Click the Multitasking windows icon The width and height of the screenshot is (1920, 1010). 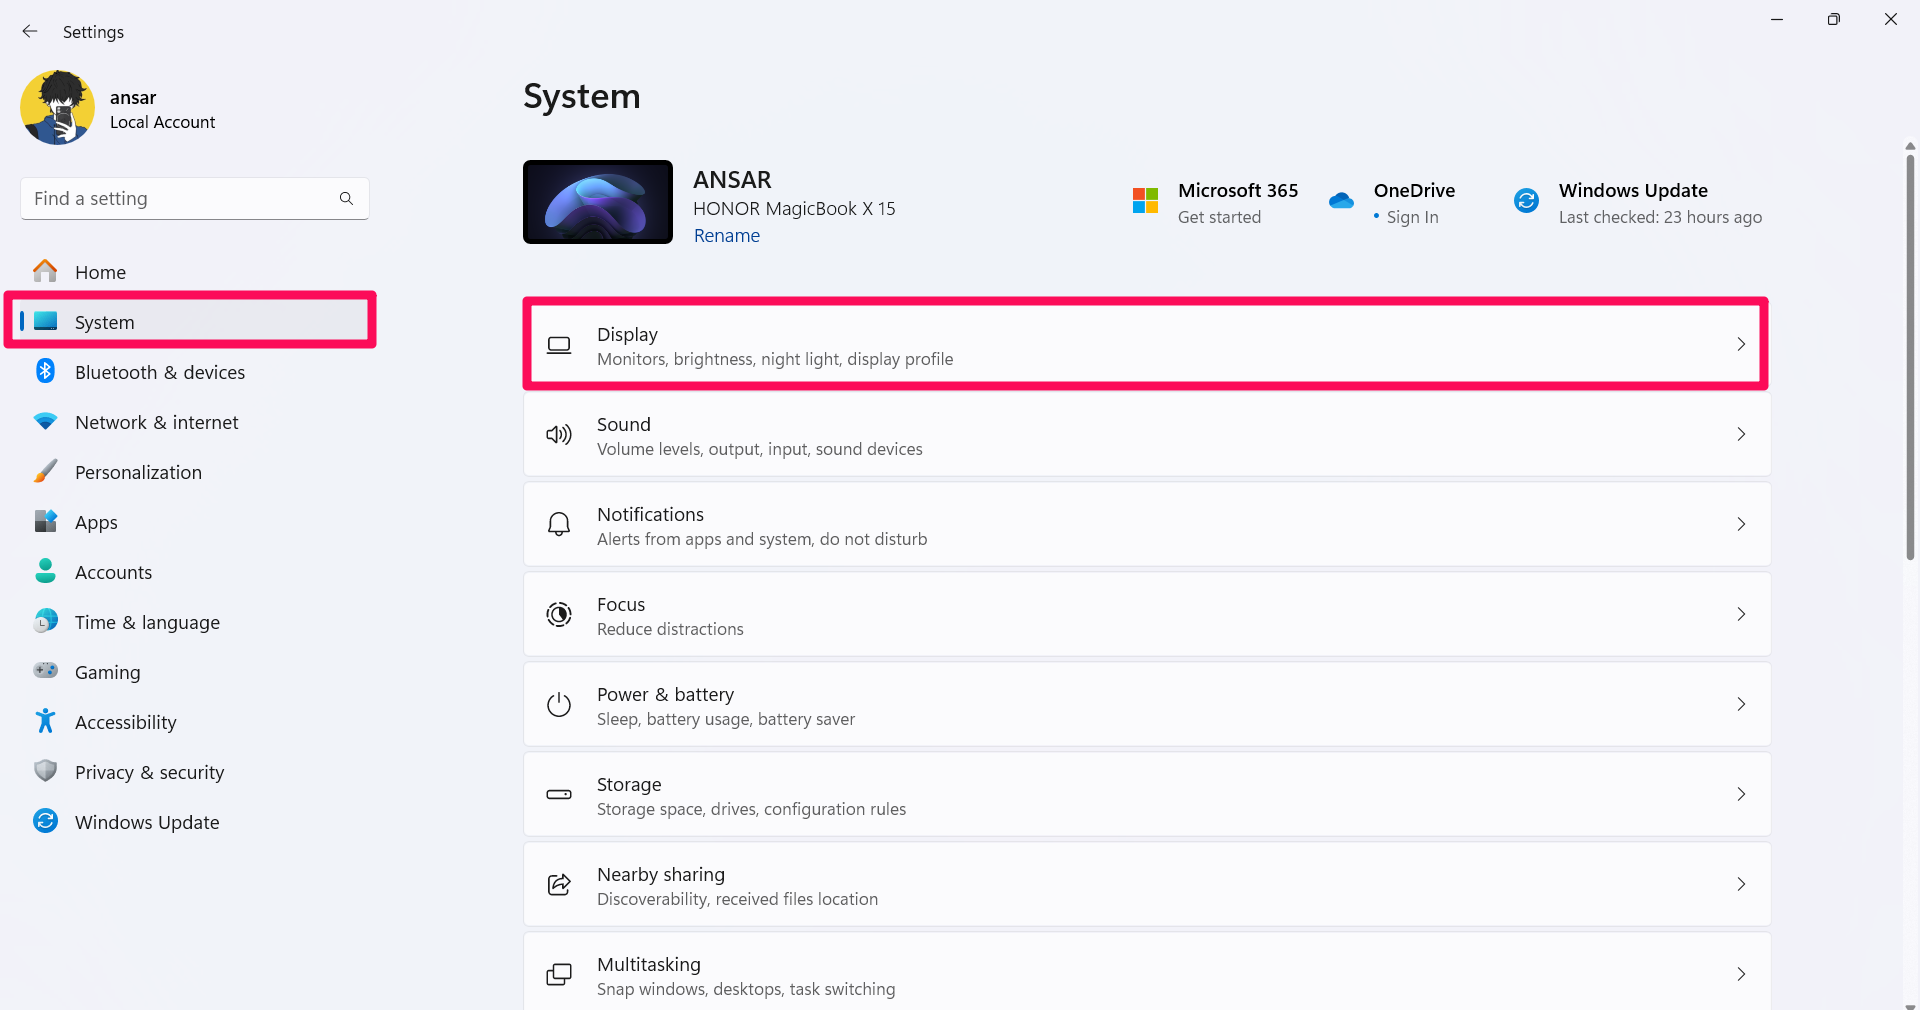(559, 974)
